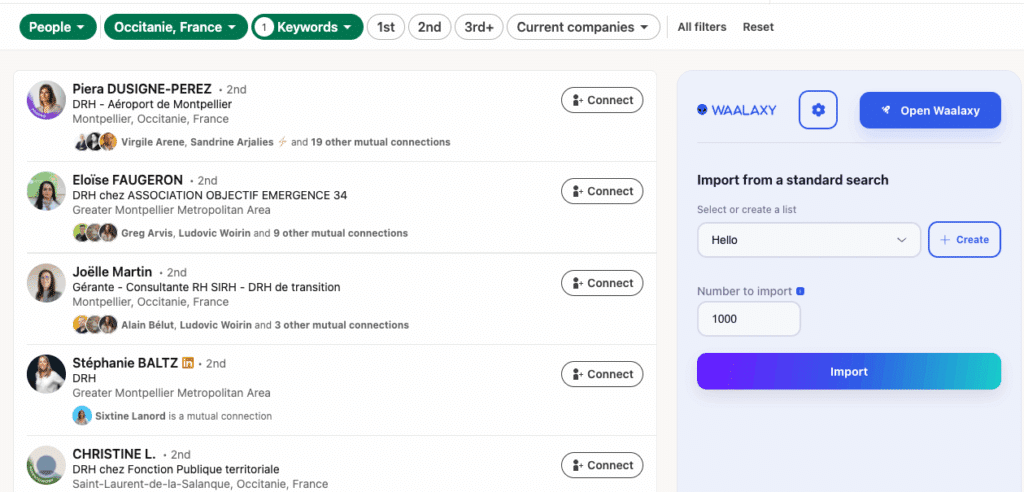1024x492 pixels.
Task: Reset the search filters
Action: coord(758,27)
